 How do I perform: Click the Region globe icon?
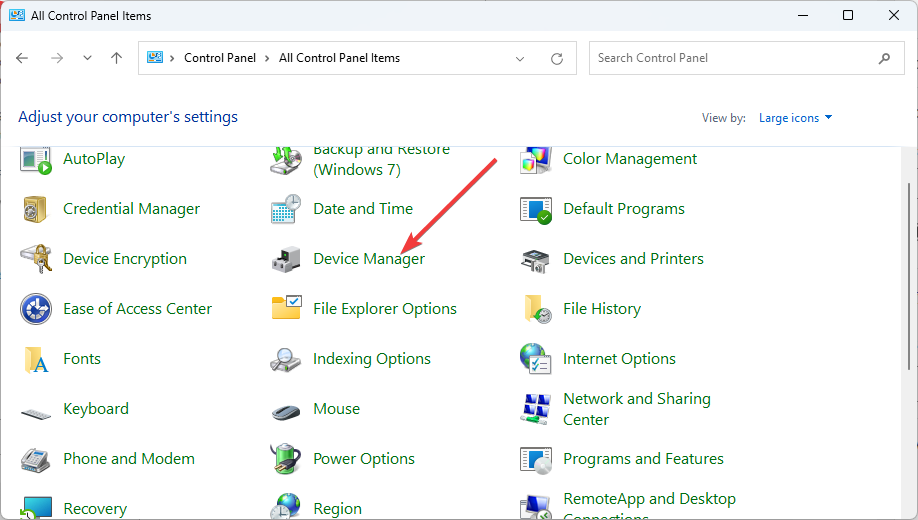286,506
